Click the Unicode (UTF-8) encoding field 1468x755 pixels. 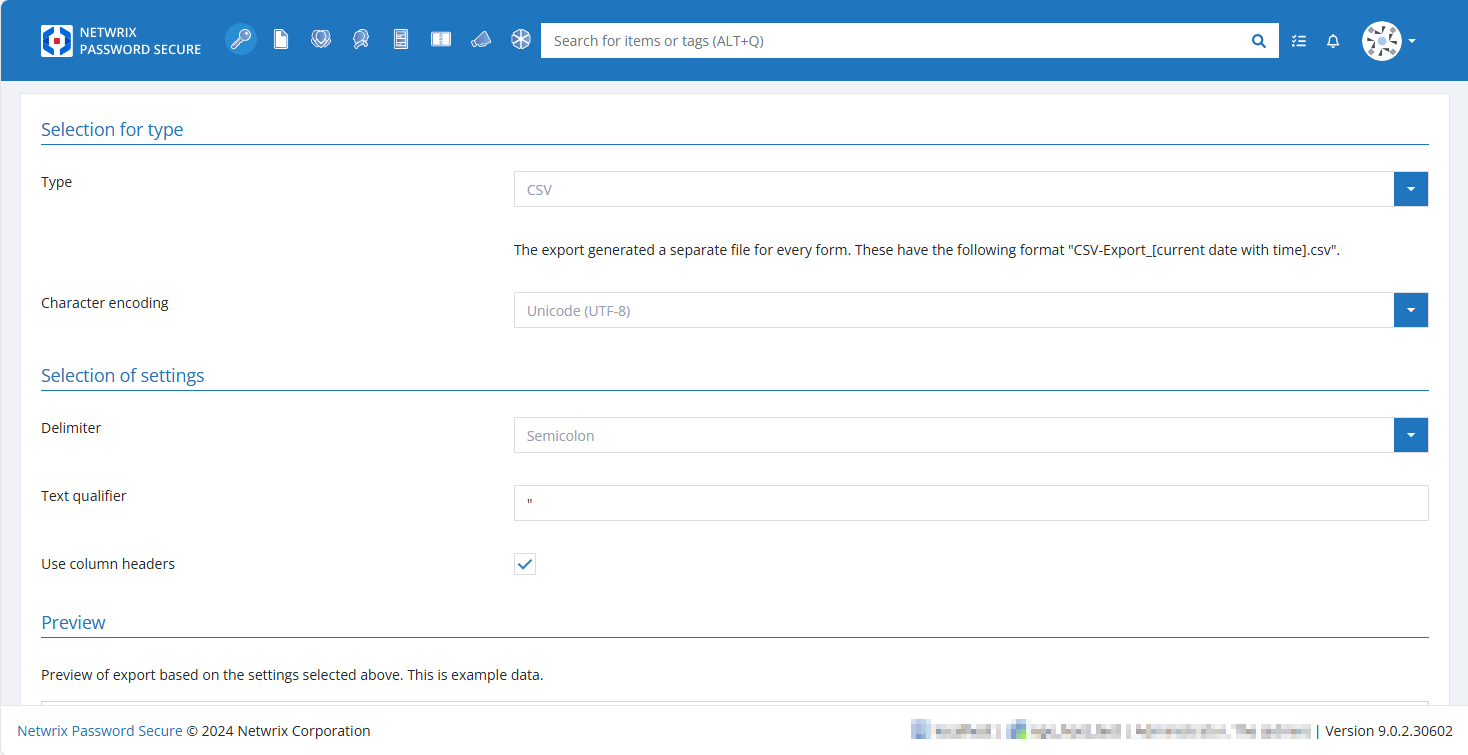954,310
